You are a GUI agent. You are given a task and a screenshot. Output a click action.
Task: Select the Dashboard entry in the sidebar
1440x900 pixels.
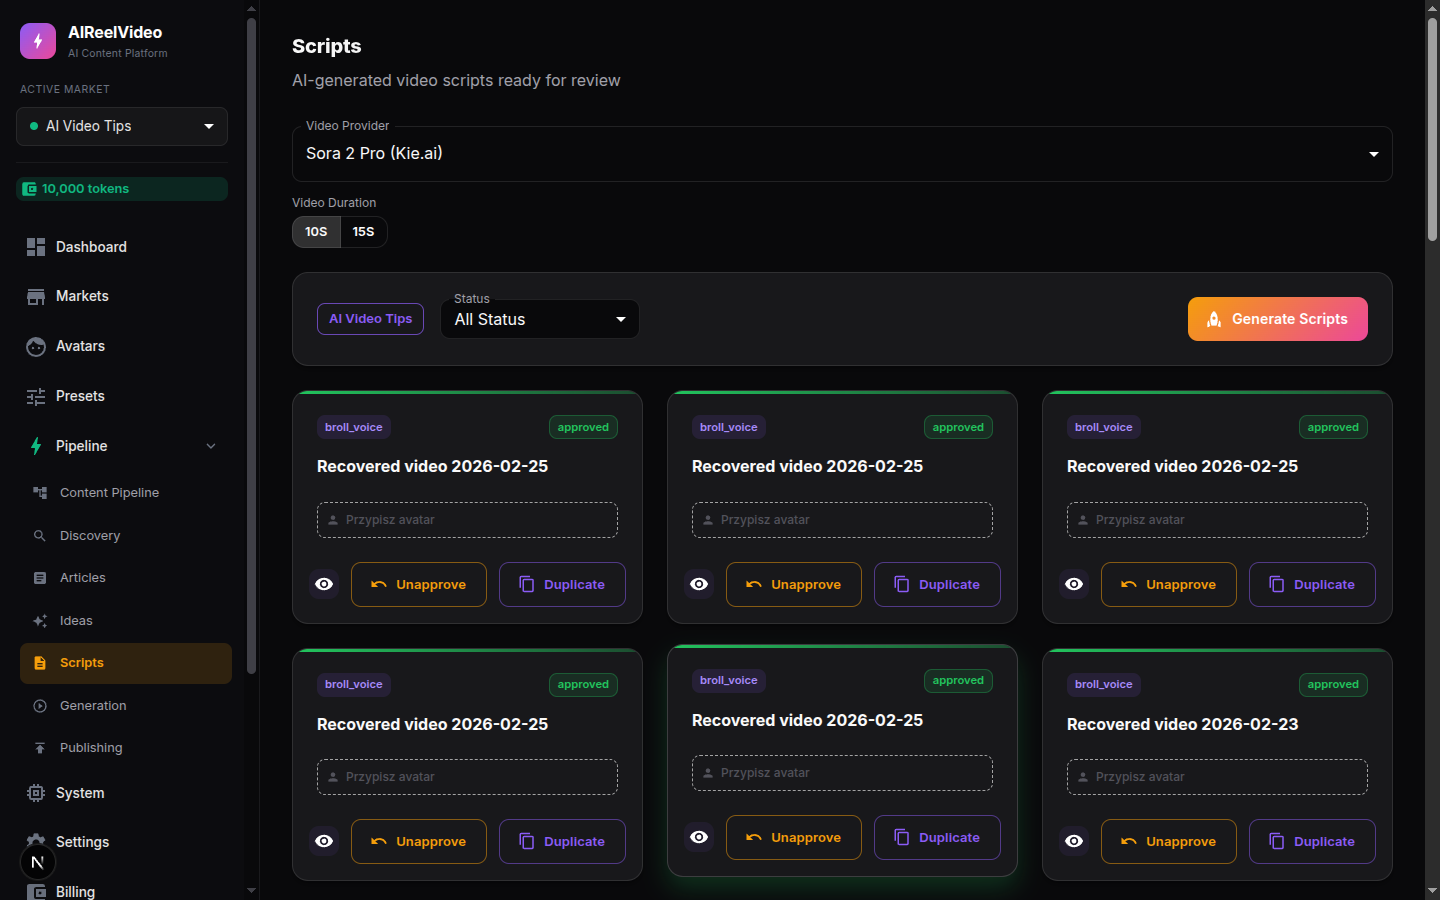point(92,247)
